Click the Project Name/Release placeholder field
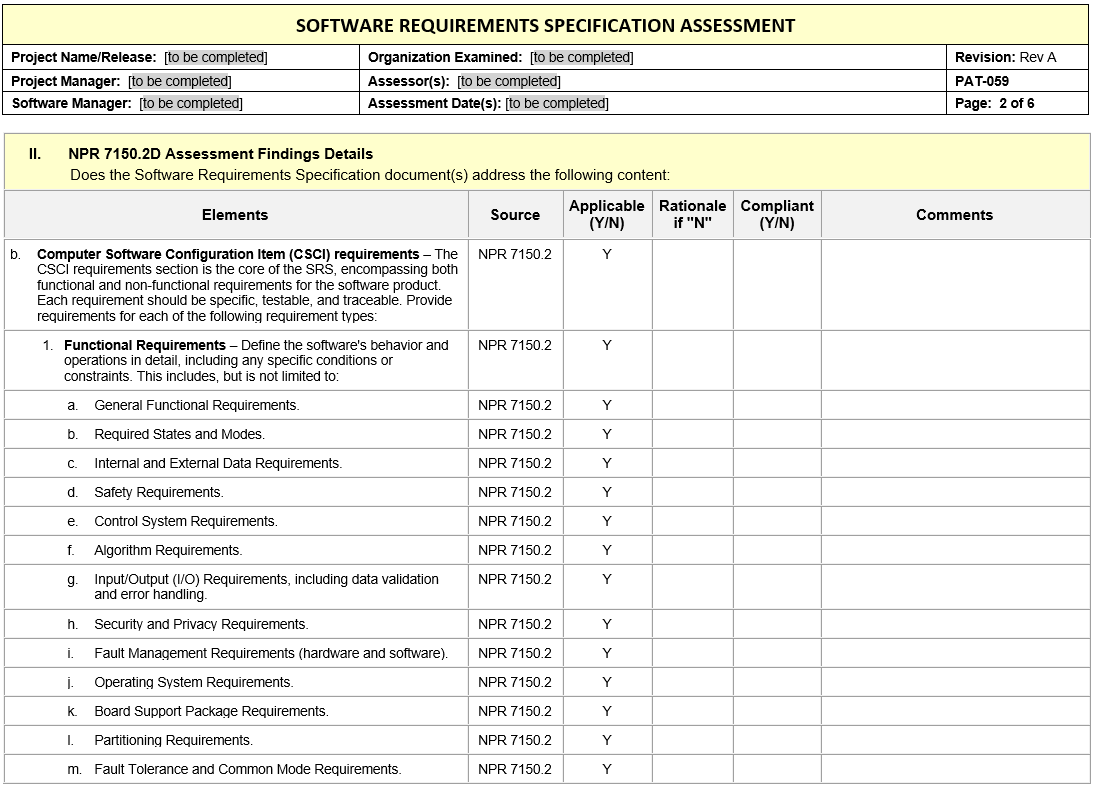 [x=216, y=58]
